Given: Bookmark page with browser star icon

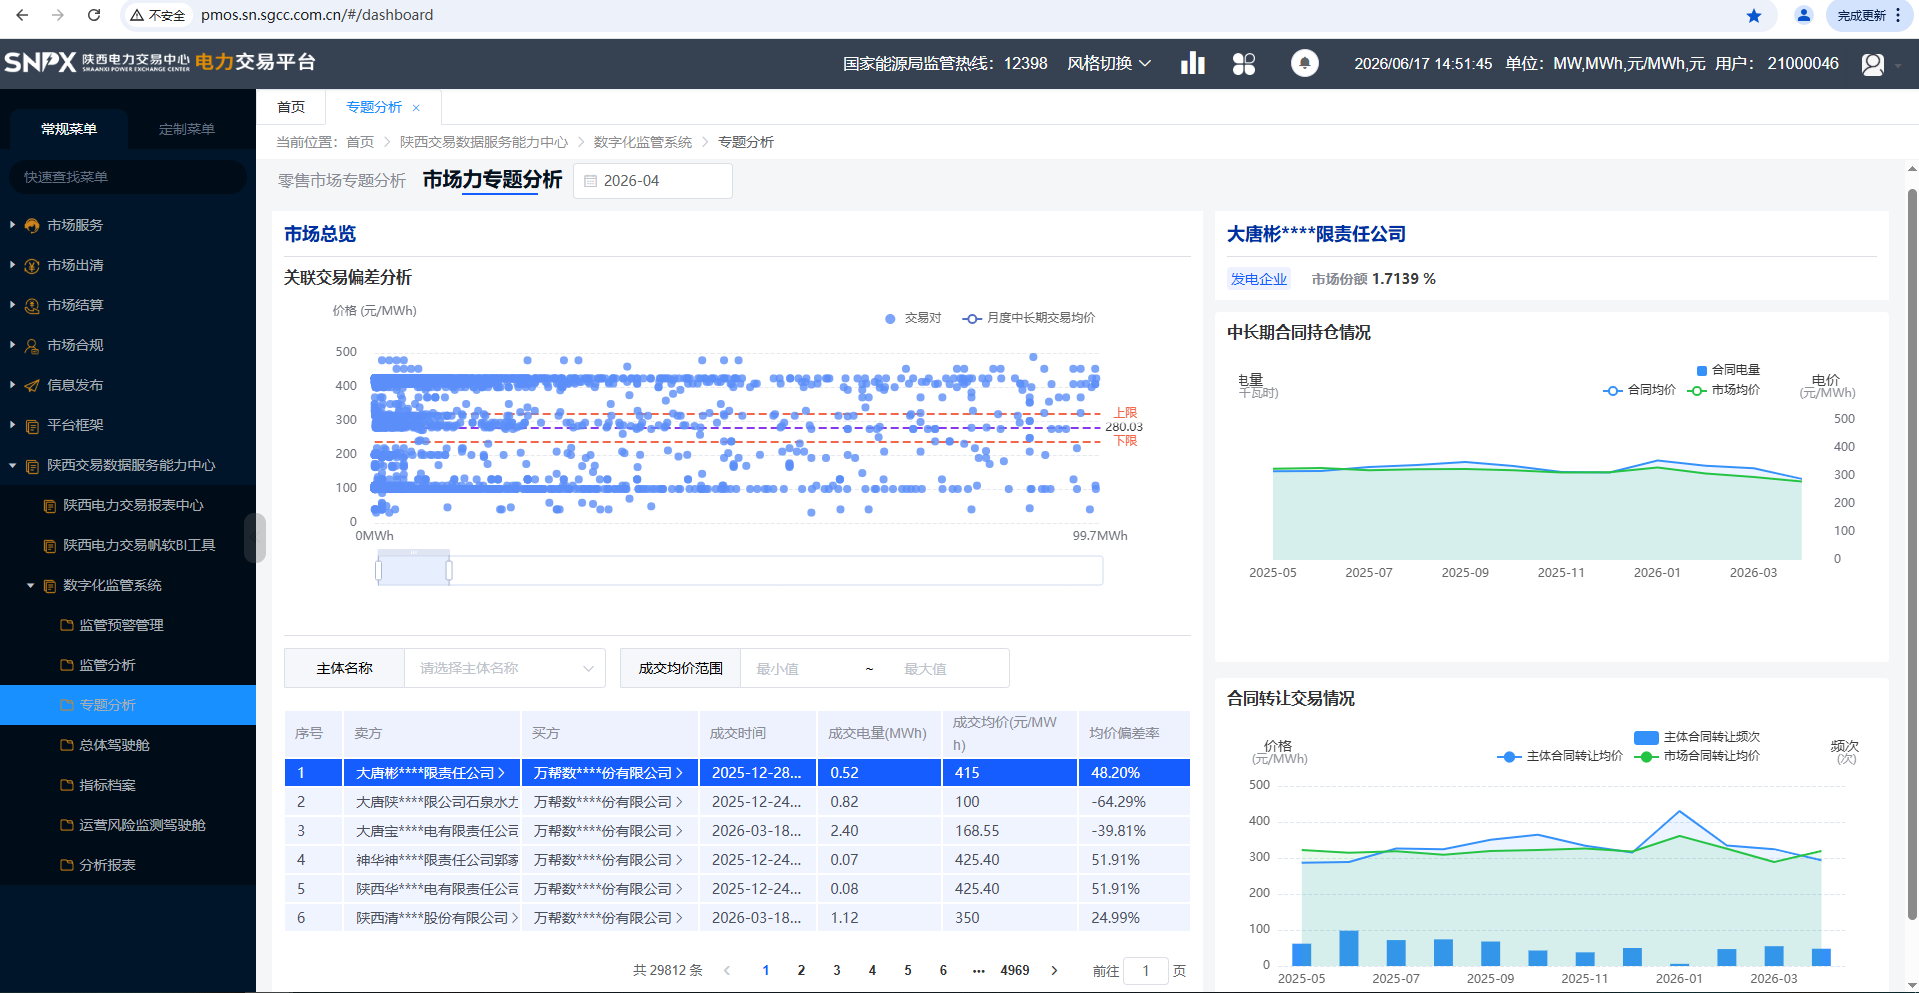Looking at the screenshot, I should point(1753,15).
